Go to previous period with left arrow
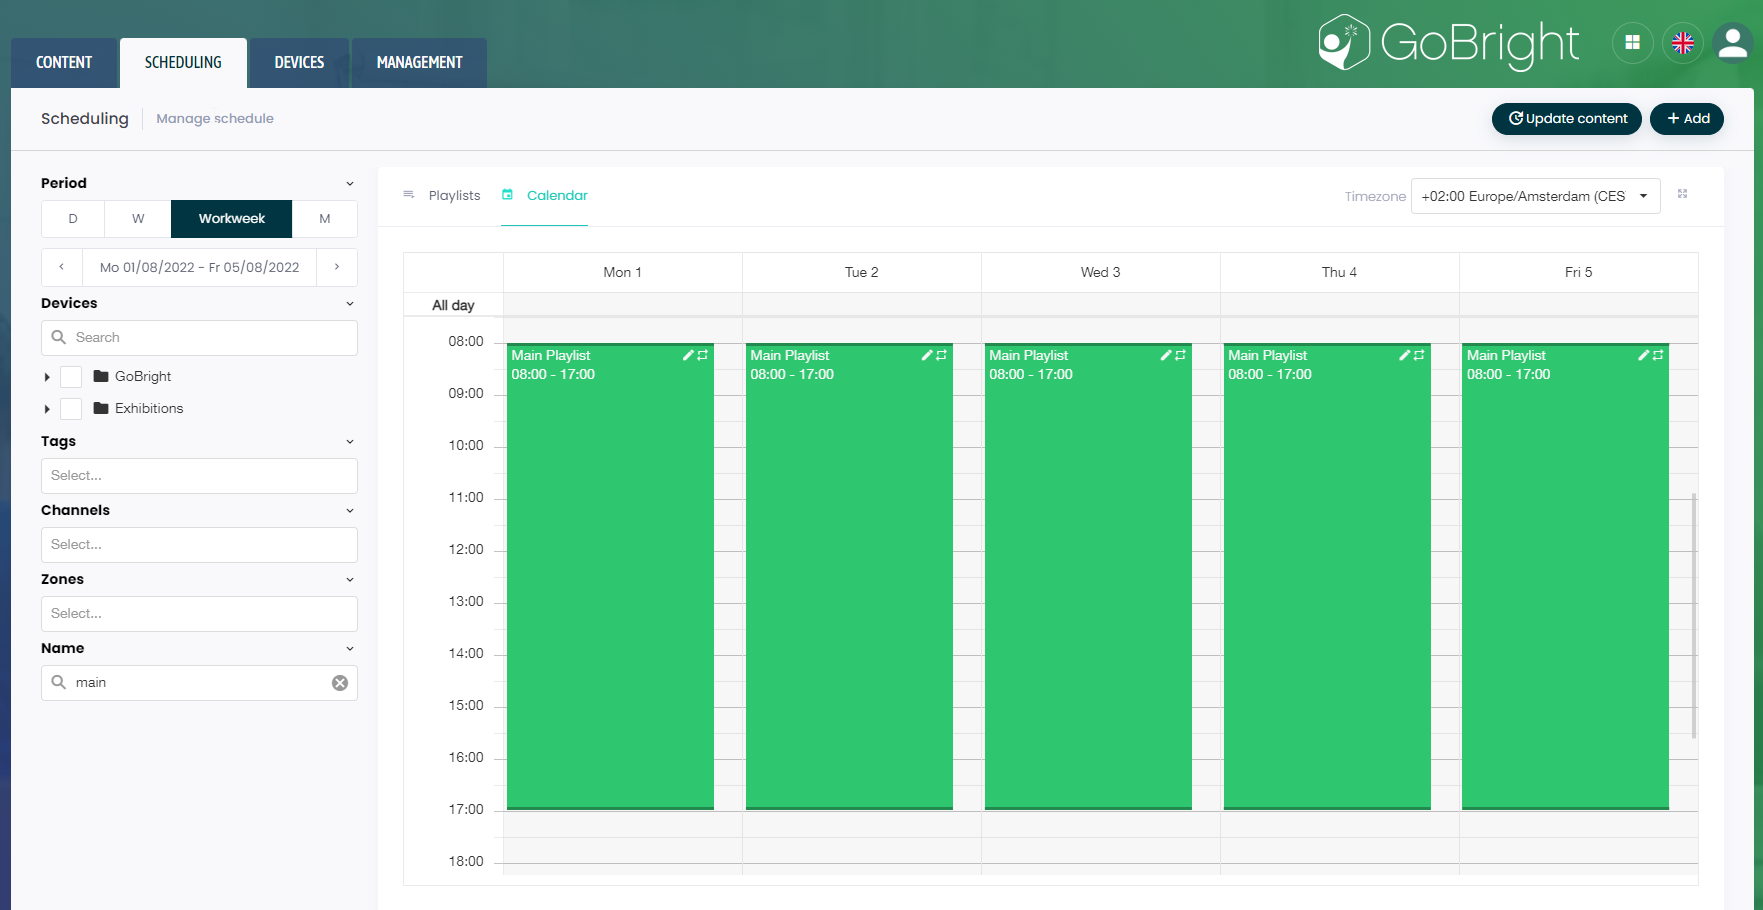This screenshot has width=1763, height=910. coord(62,267)
